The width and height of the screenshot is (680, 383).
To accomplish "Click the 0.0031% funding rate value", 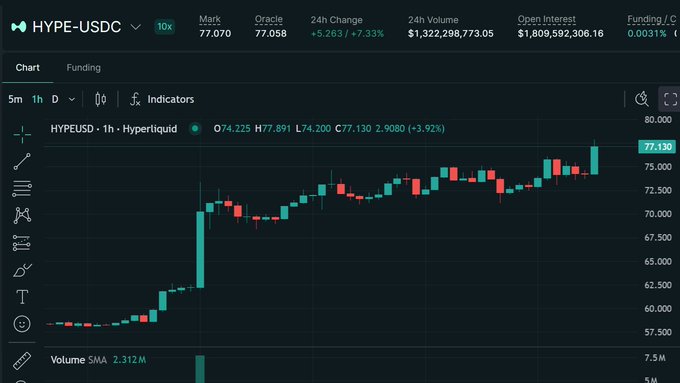I will (x=647, y=33).
